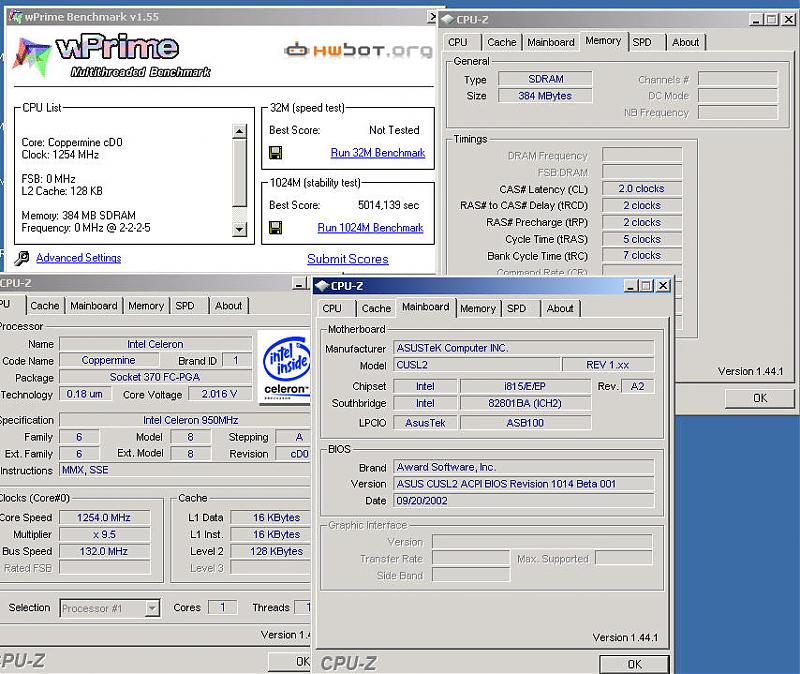Click the Instructions value "MMX, SSE"

click(186, 470)
